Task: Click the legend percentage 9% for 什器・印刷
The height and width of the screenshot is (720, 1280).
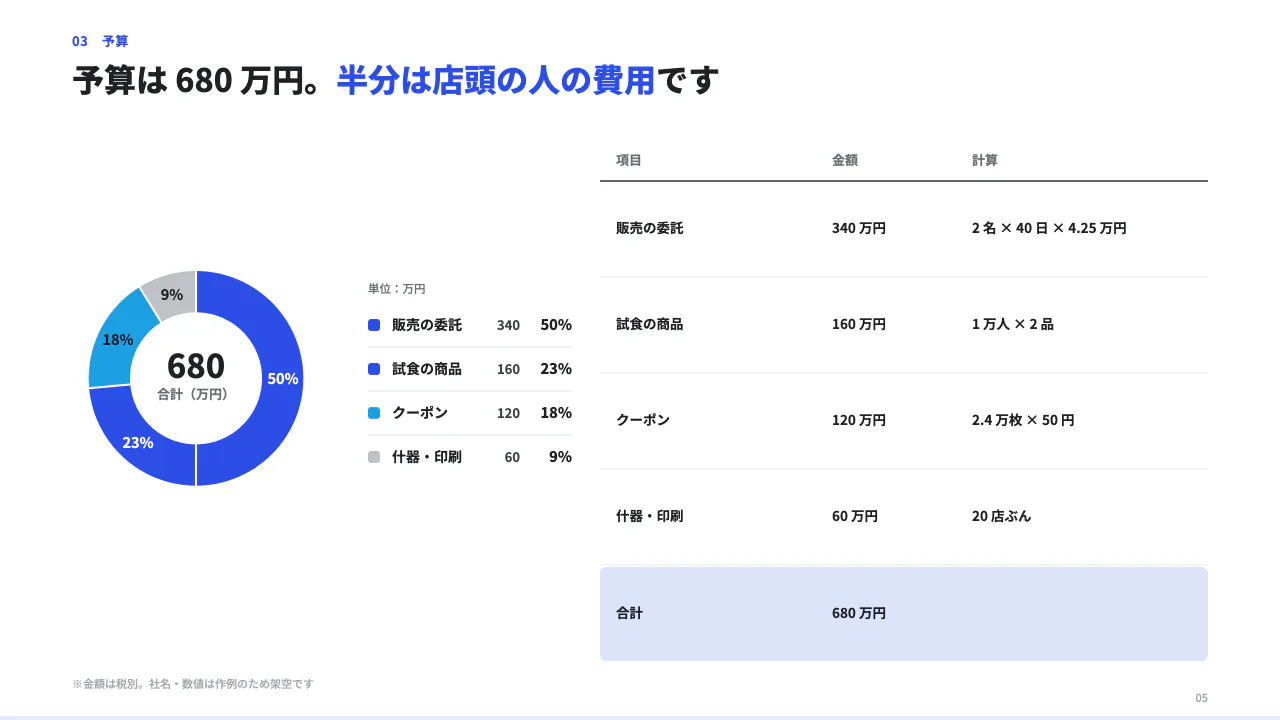Action: click(560, 457)
